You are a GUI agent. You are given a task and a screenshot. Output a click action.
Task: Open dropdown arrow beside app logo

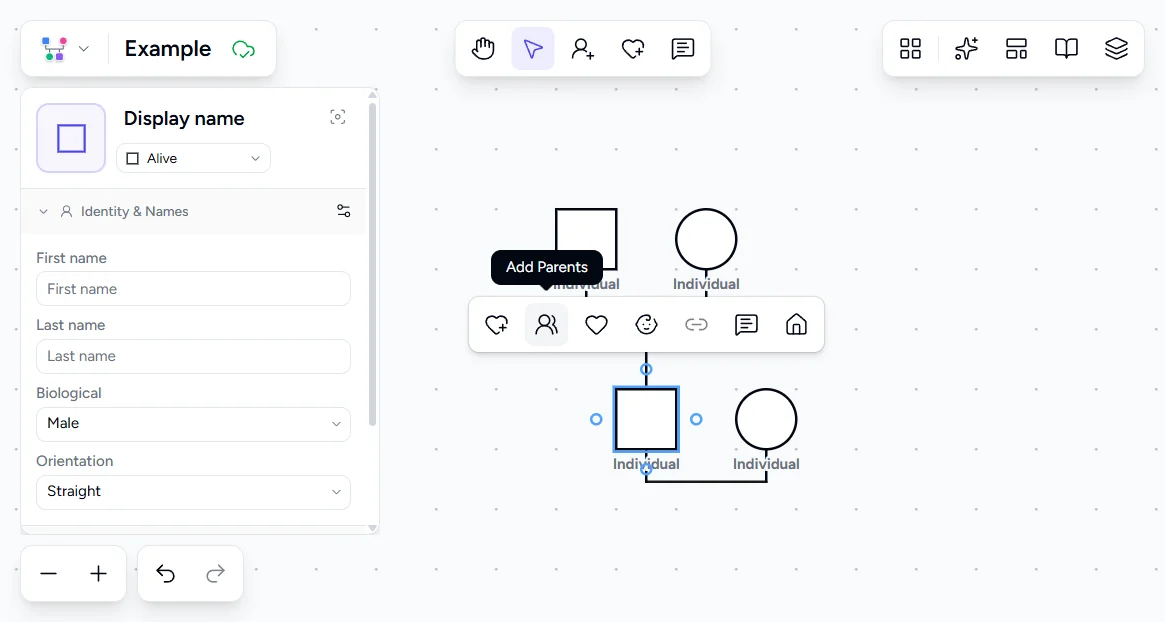coord(84,49)
